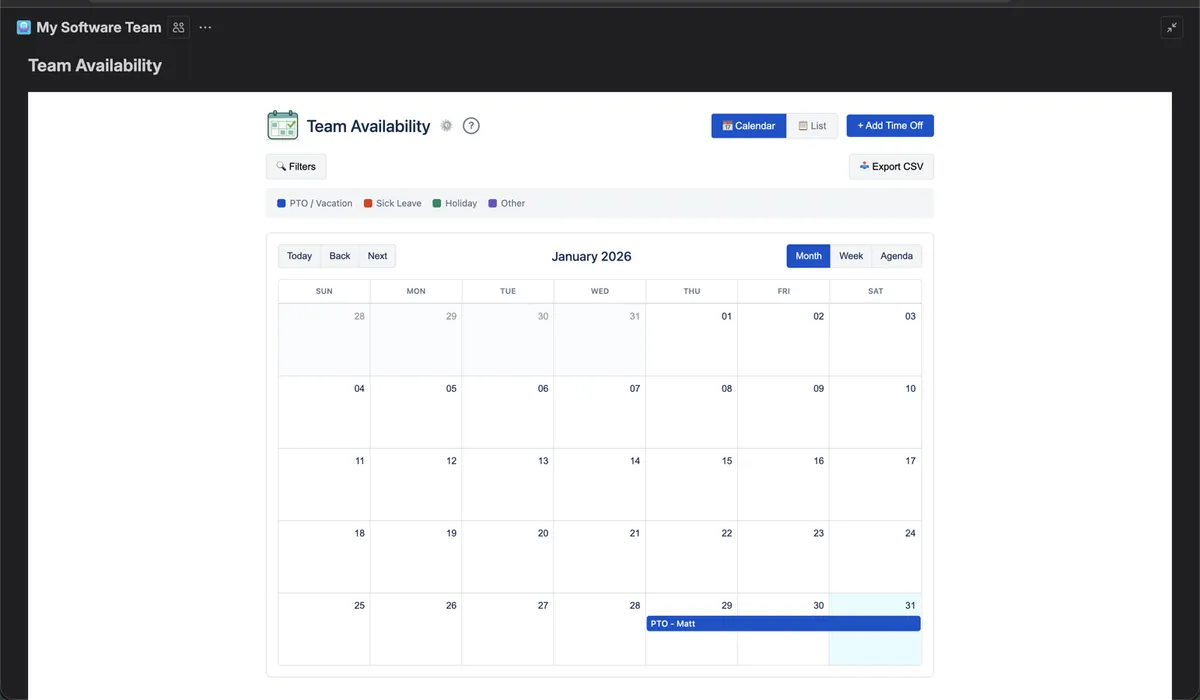Click the My Software Team app icon
This screenshot has width=1200, height=700.
pos(24,28)
